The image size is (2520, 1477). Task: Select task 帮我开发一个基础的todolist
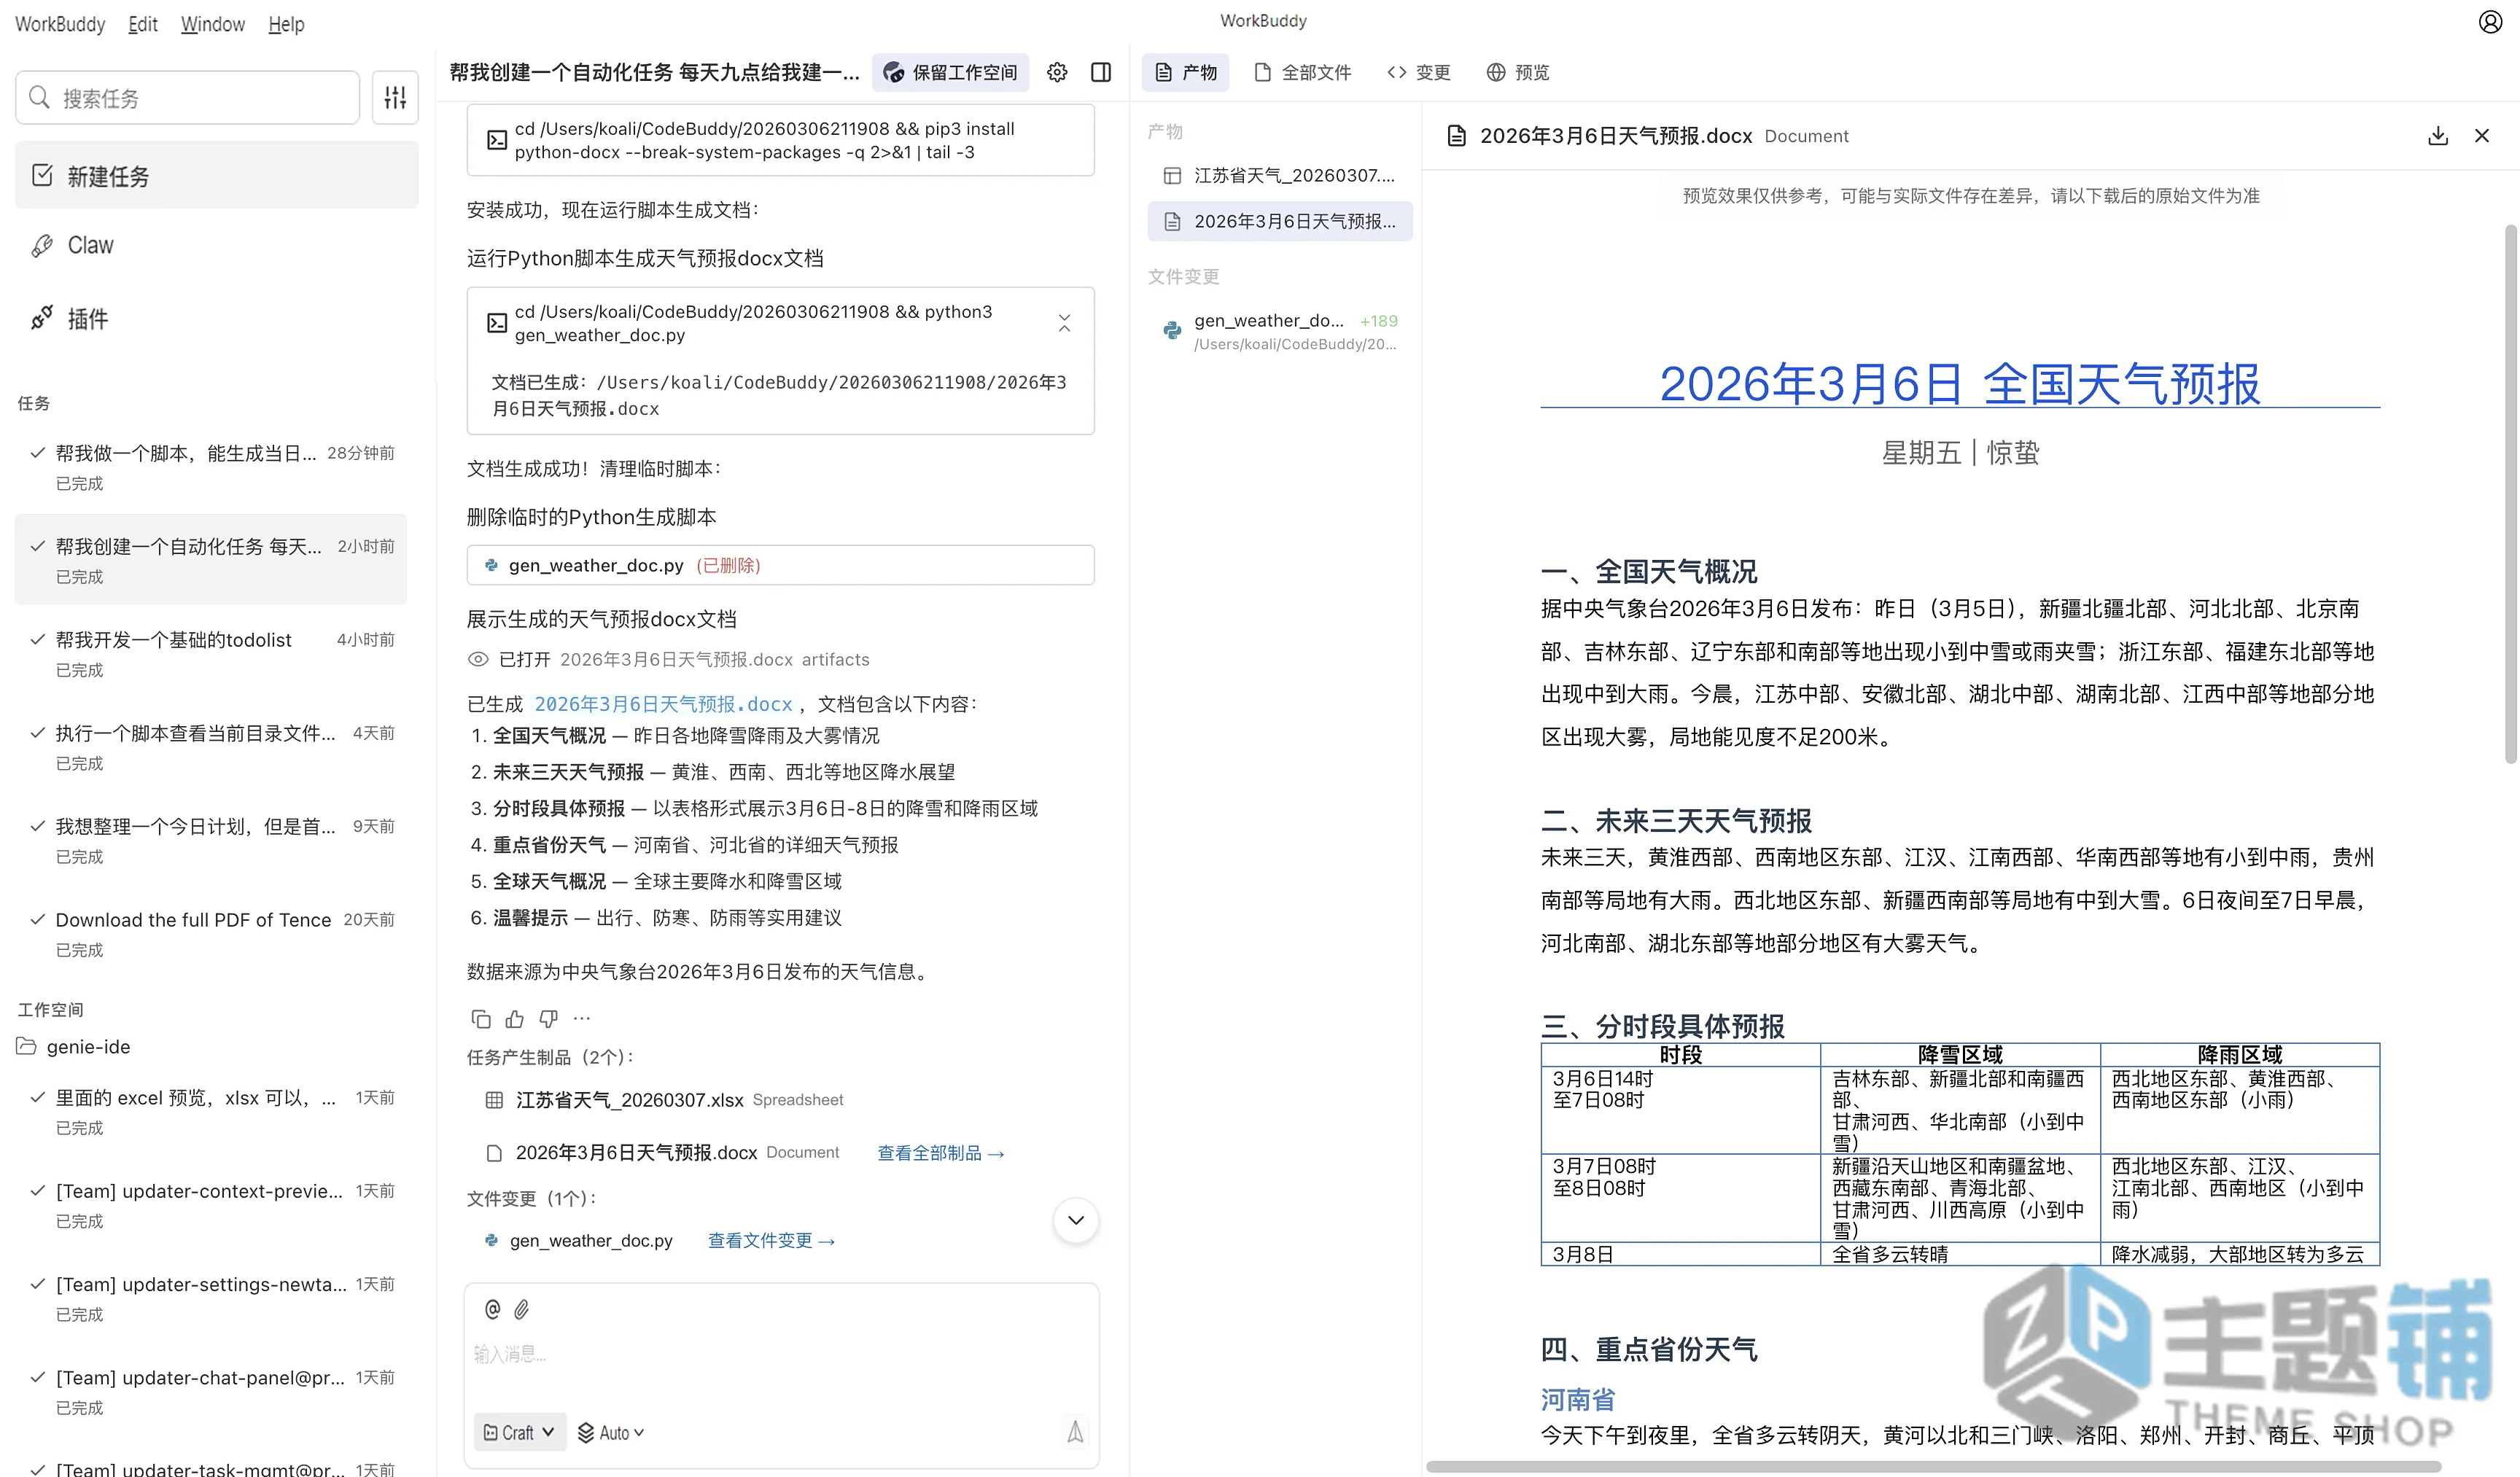coord(211,654)
